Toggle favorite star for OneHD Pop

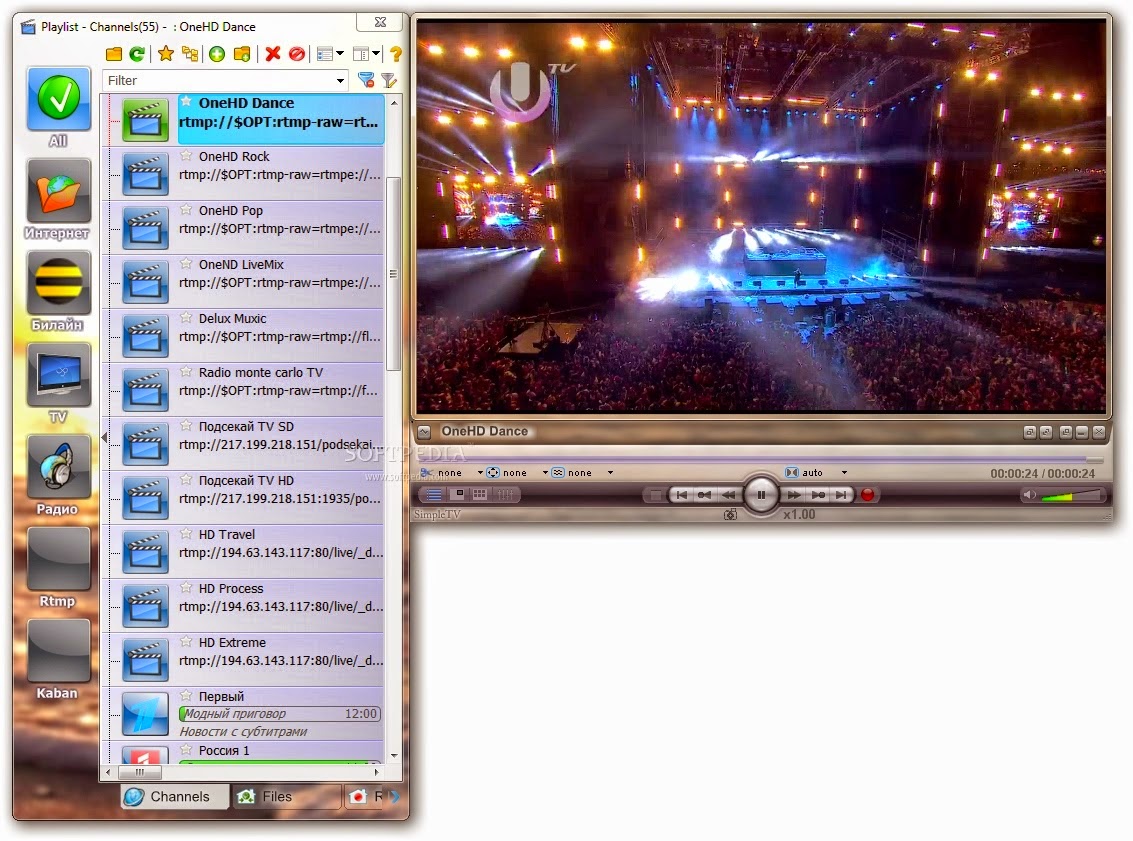tap(186, 210)
